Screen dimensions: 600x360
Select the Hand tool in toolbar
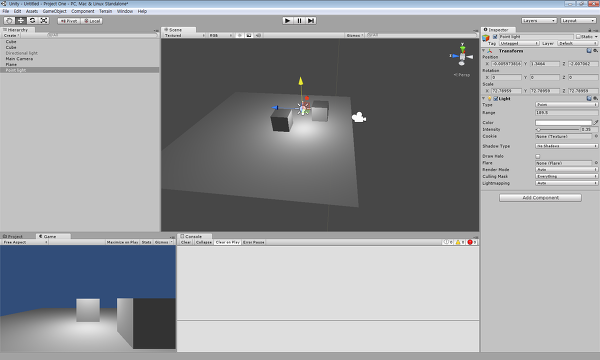[x=9, y=21]
